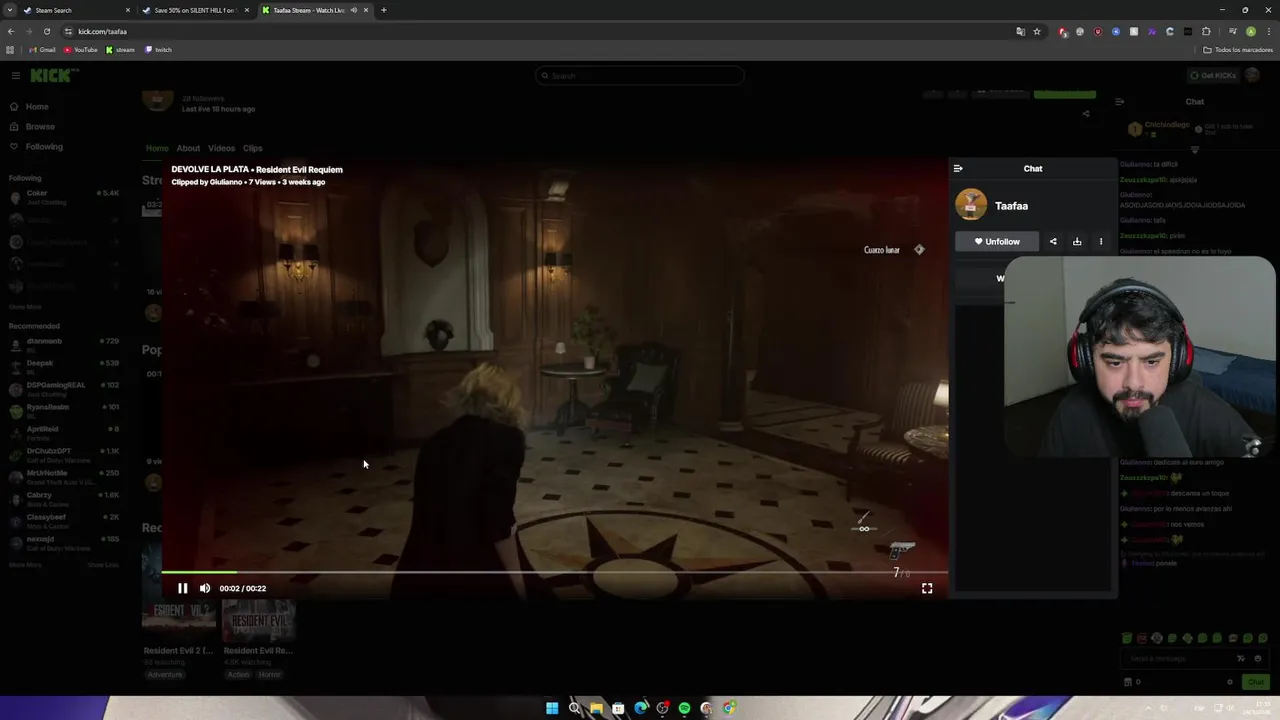This screenshot has width=1280, height=720.
Task: Select the channel Clips tab
Action: coord(252,149)
